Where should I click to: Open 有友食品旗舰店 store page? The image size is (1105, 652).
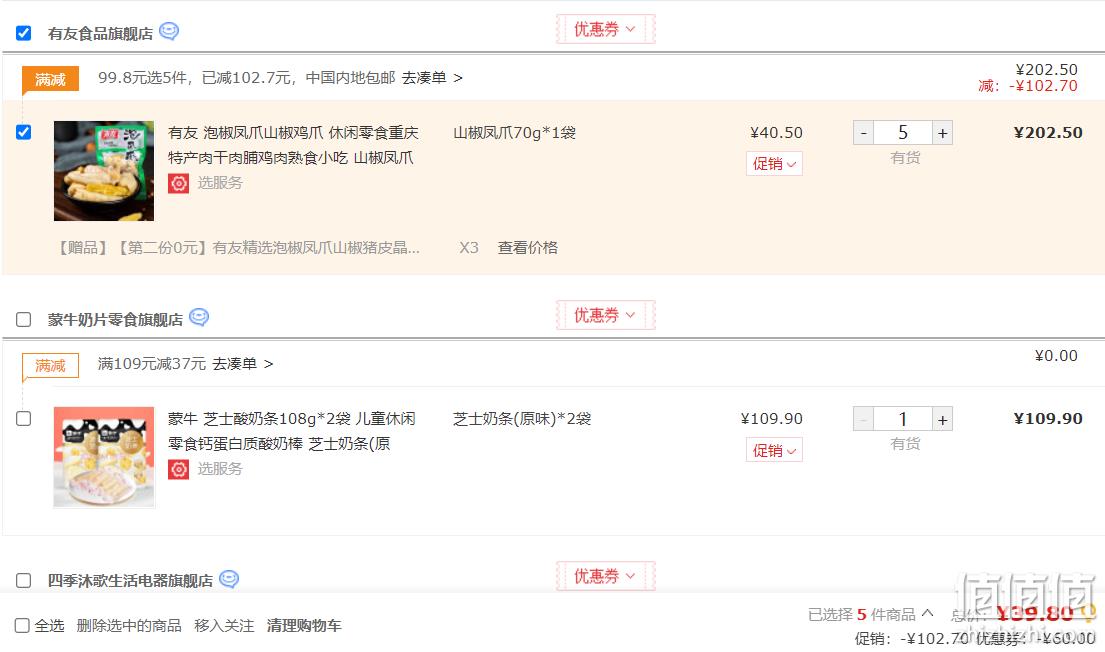100,34
